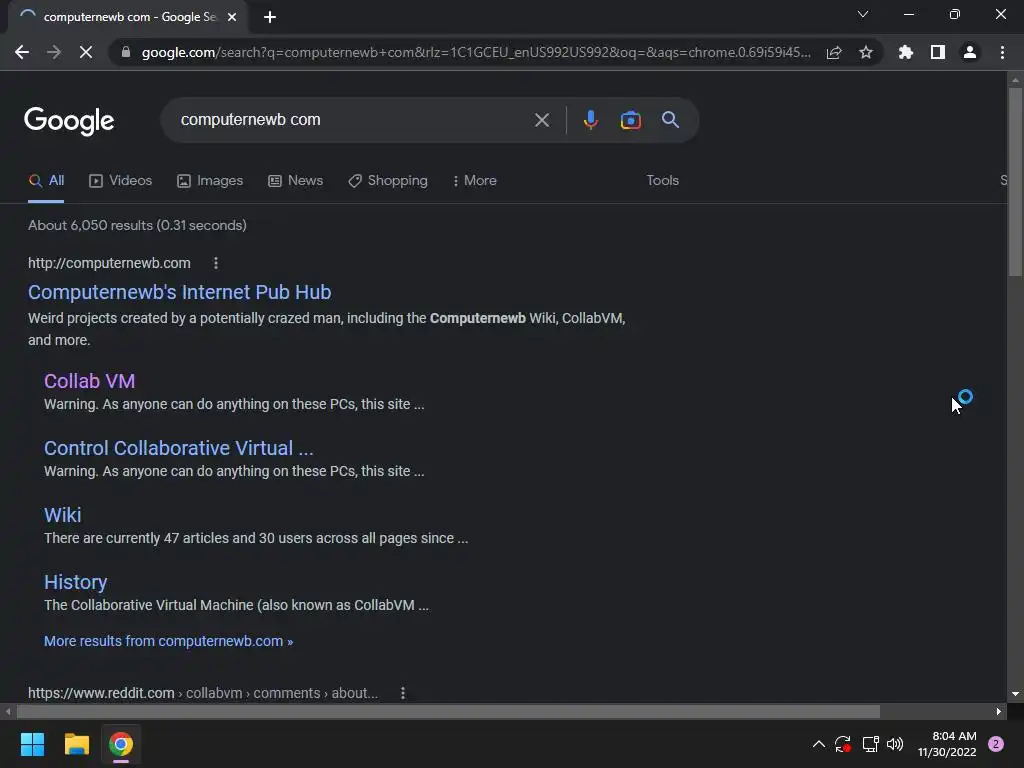Switch to the Videos tab

[120, 181]
